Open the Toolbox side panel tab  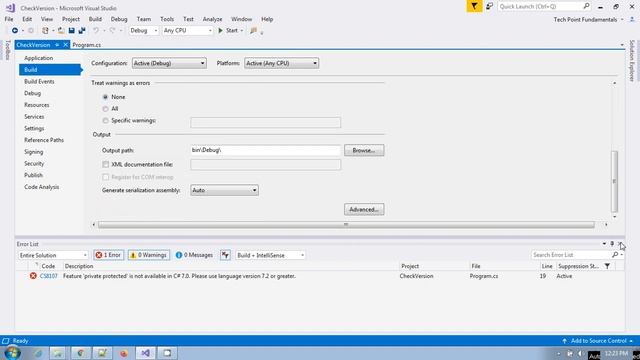[x=7, y=50]
